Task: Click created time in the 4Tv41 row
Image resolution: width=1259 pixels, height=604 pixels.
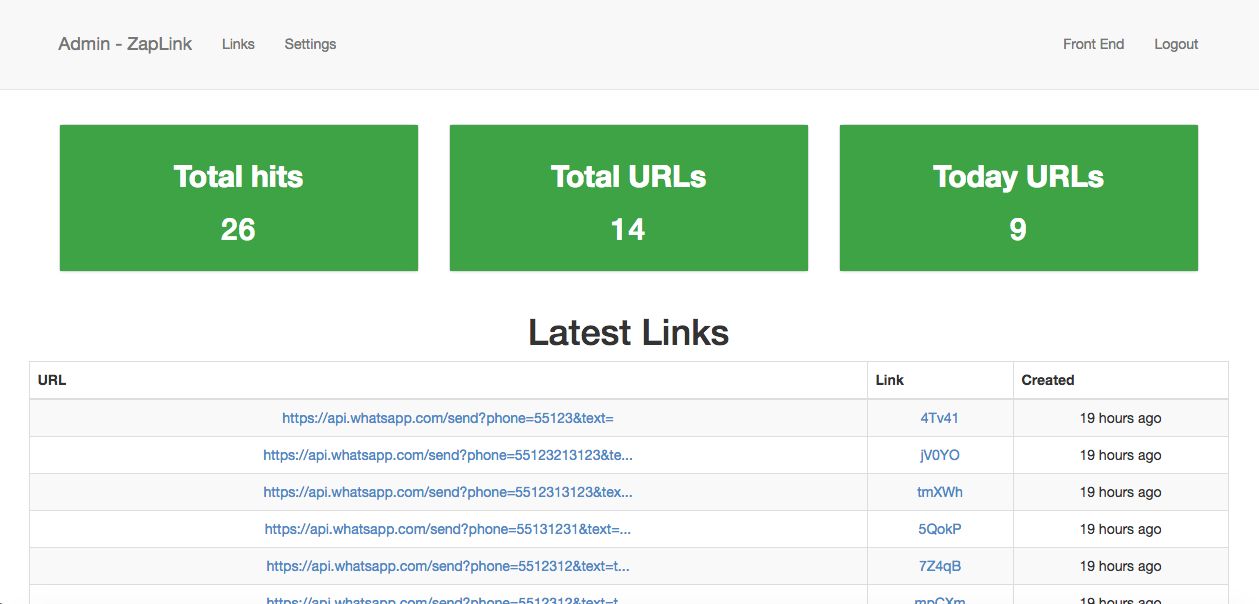Action: [x=1121, y=418]
